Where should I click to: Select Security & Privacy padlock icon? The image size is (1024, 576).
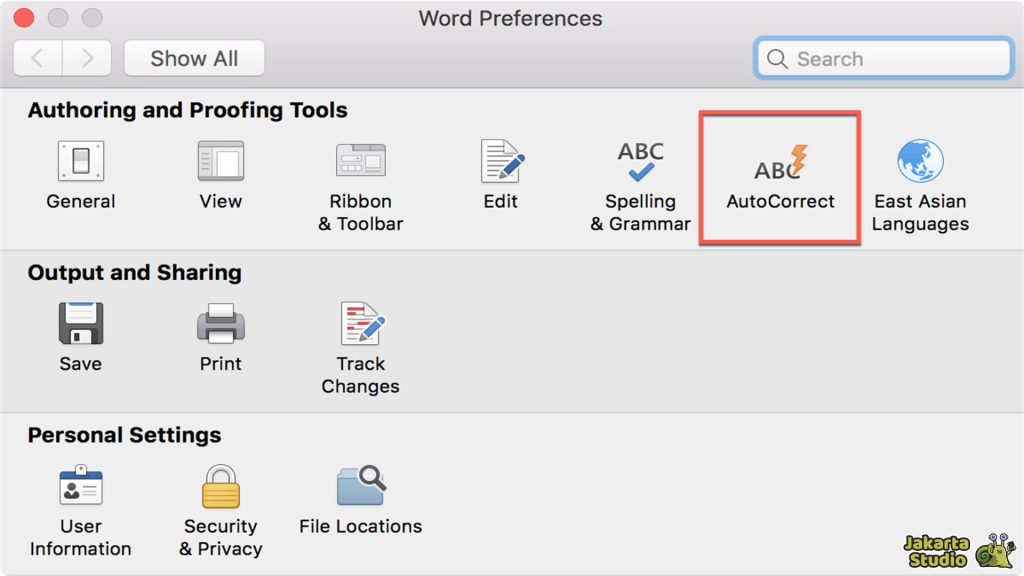[221, 487]
